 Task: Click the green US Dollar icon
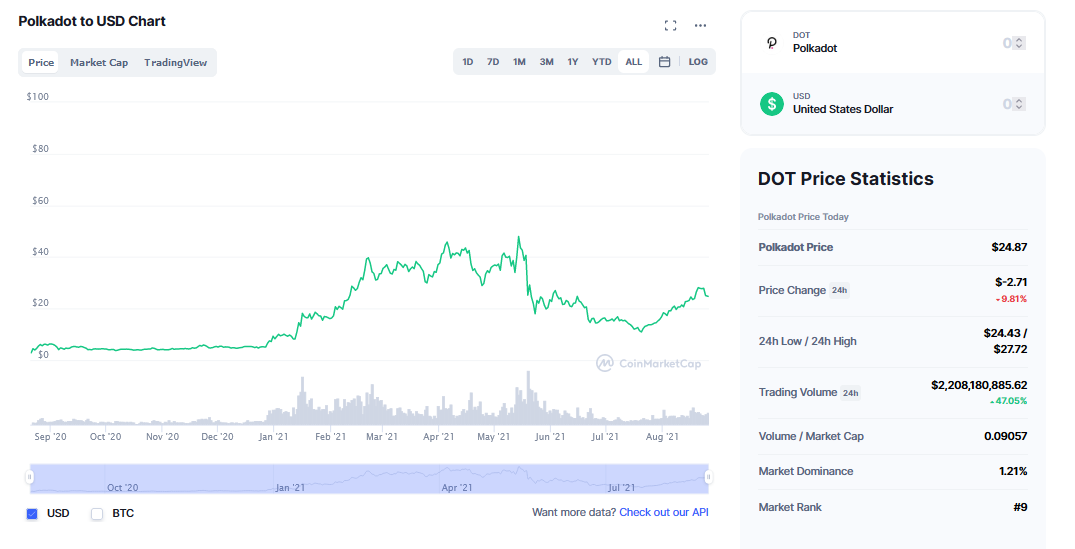tap(771, 103)
